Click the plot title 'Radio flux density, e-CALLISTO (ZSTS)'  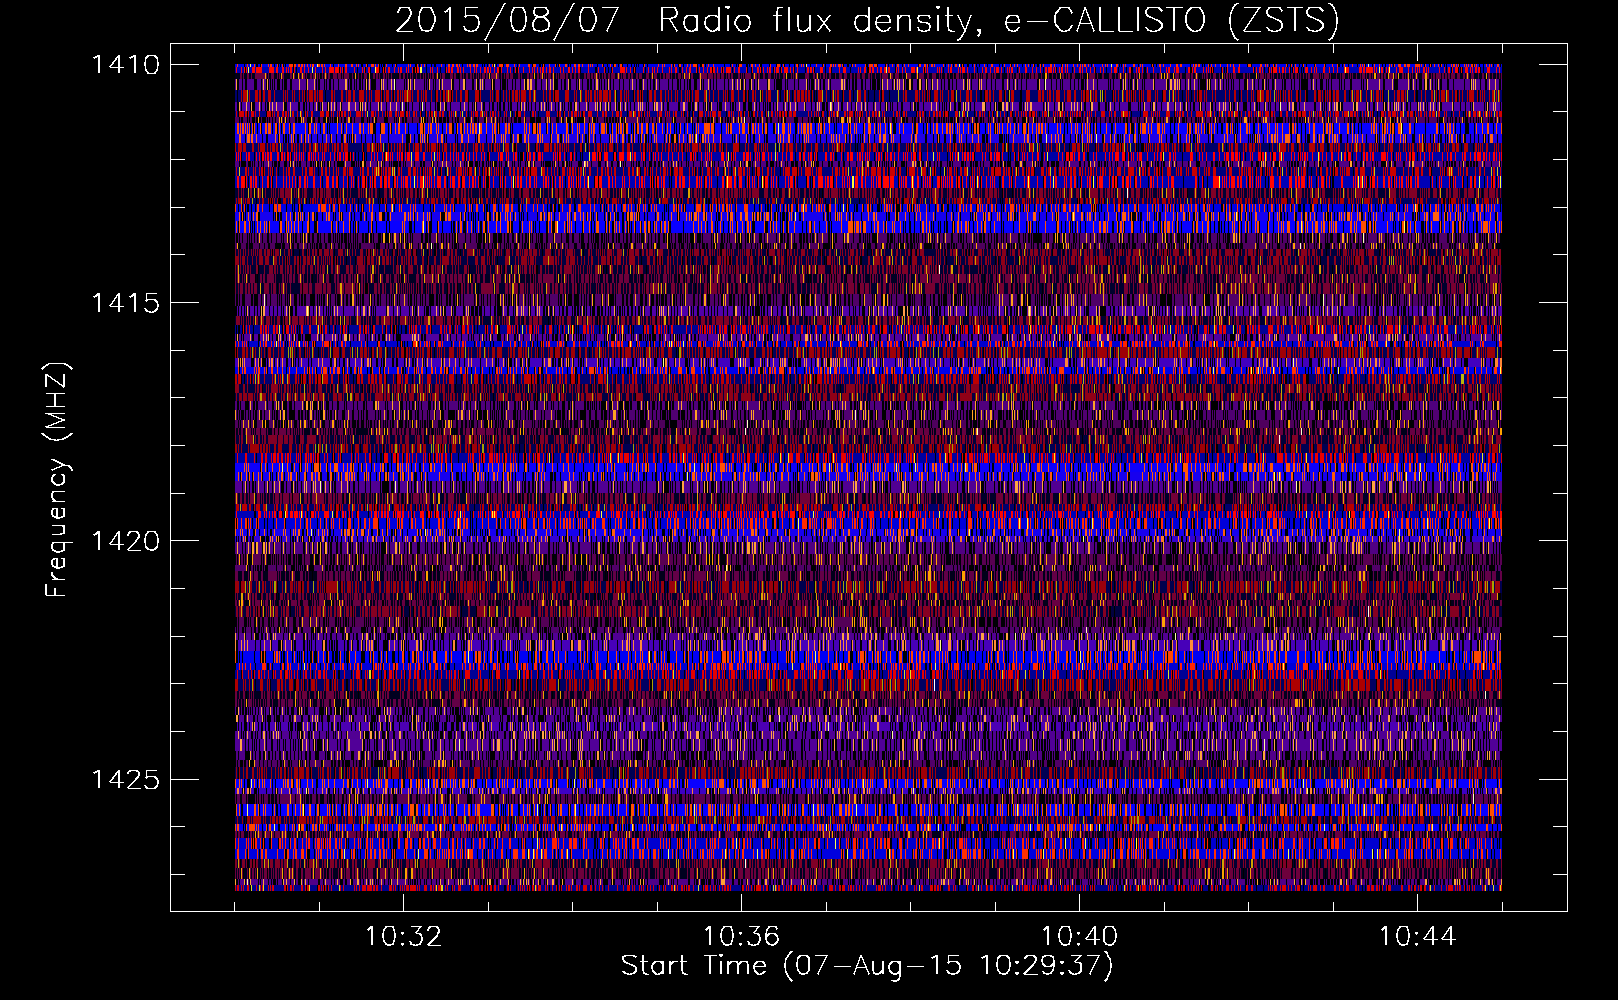tap(999, 20)
